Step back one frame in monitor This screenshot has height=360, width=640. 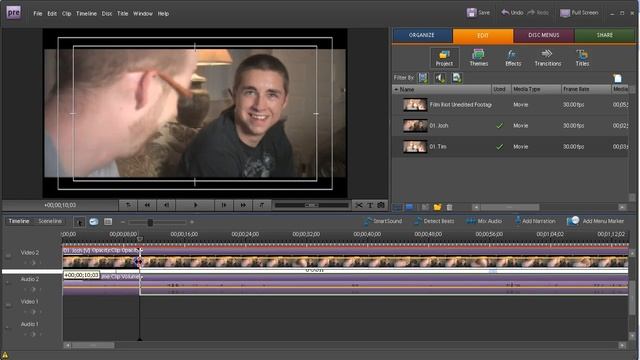point(166,205)
